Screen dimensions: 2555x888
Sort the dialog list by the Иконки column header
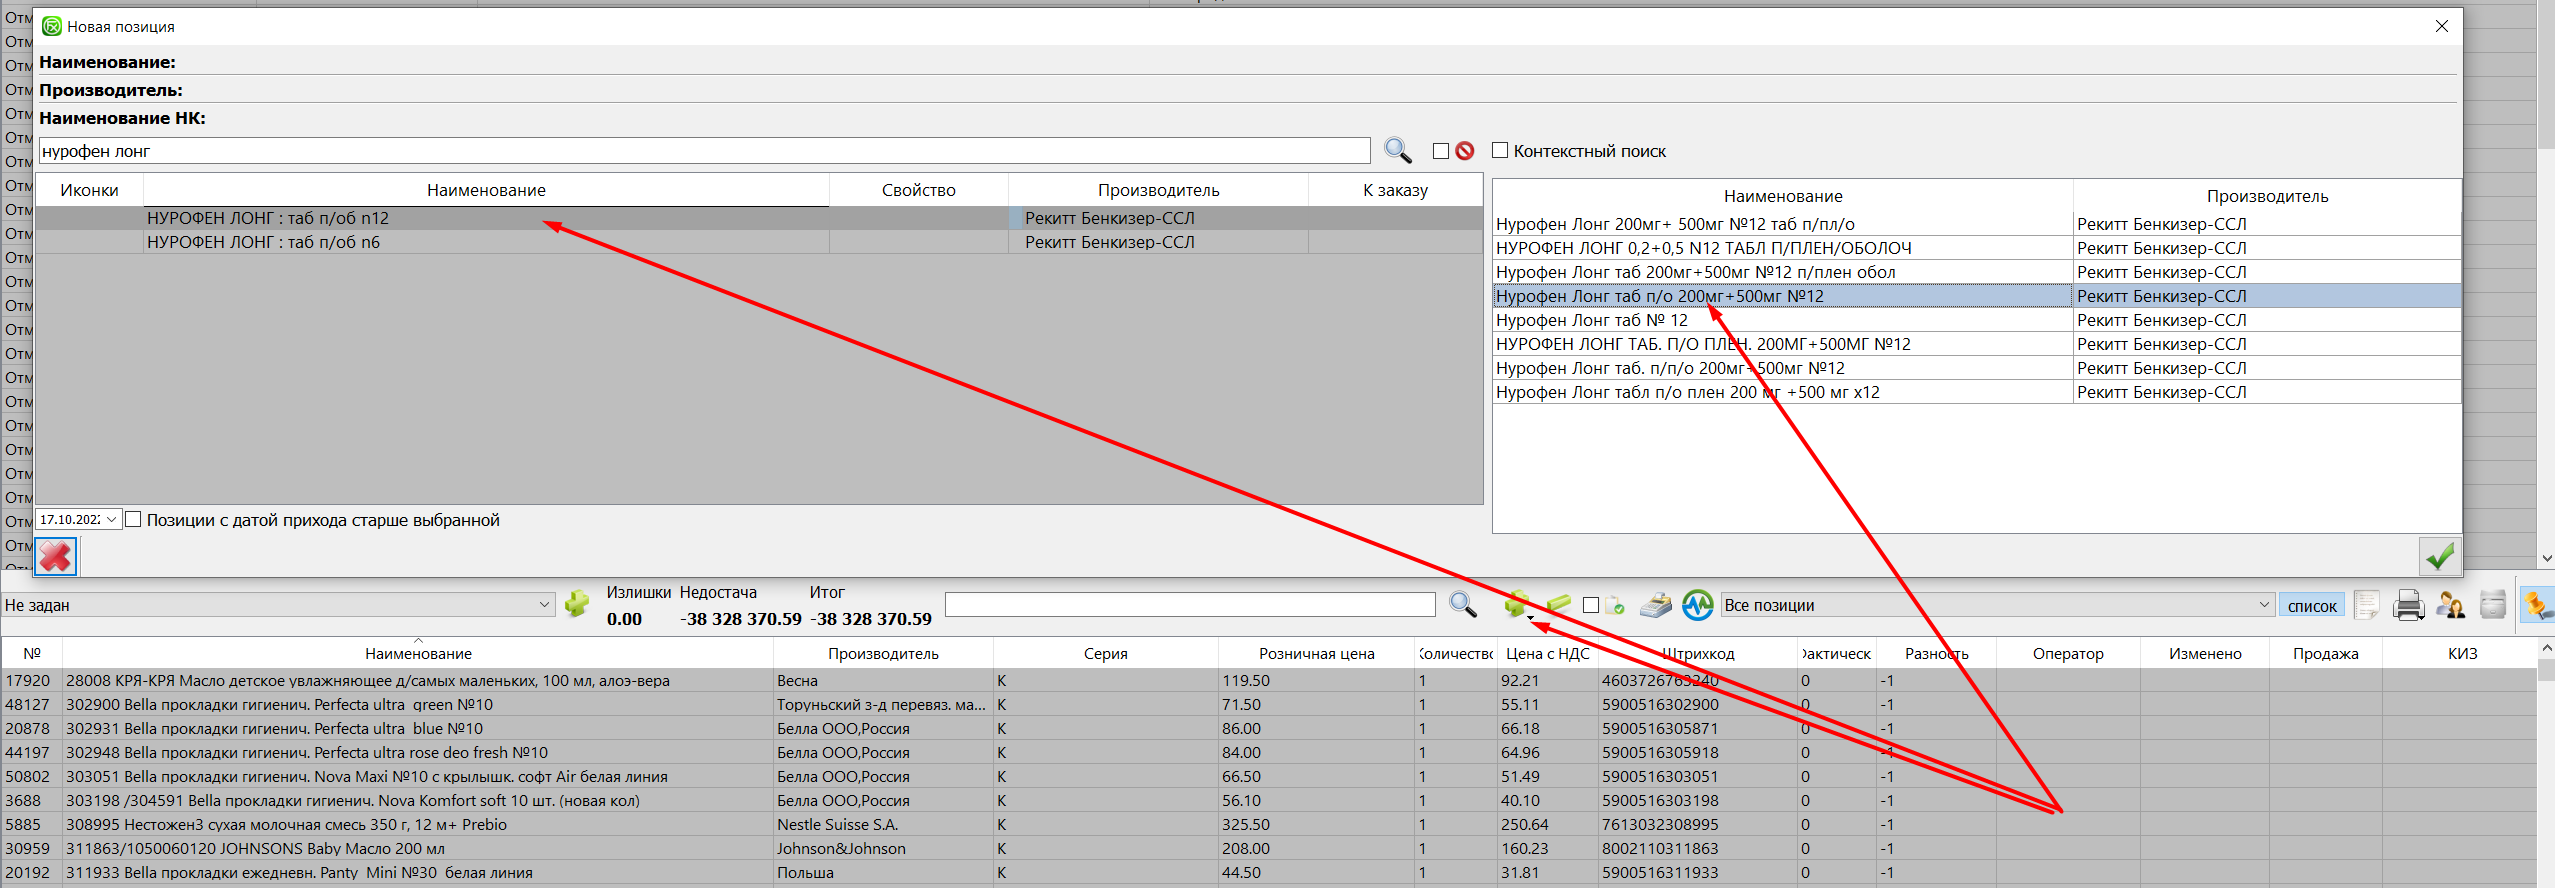pyautogui.click(x=89, y=190)
